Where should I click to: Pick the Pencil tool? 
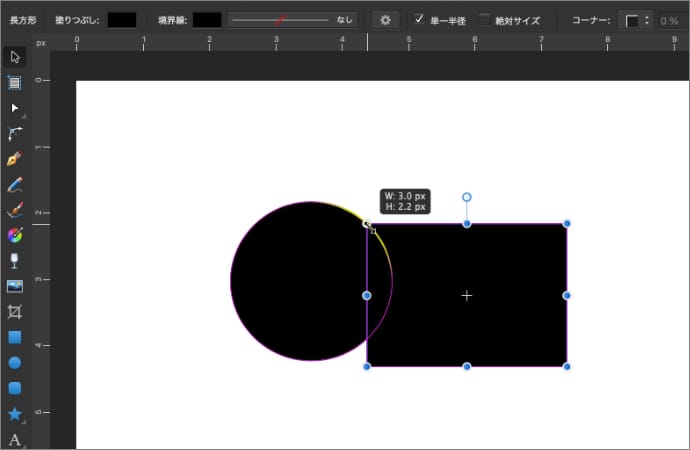[x=15, y=185]
